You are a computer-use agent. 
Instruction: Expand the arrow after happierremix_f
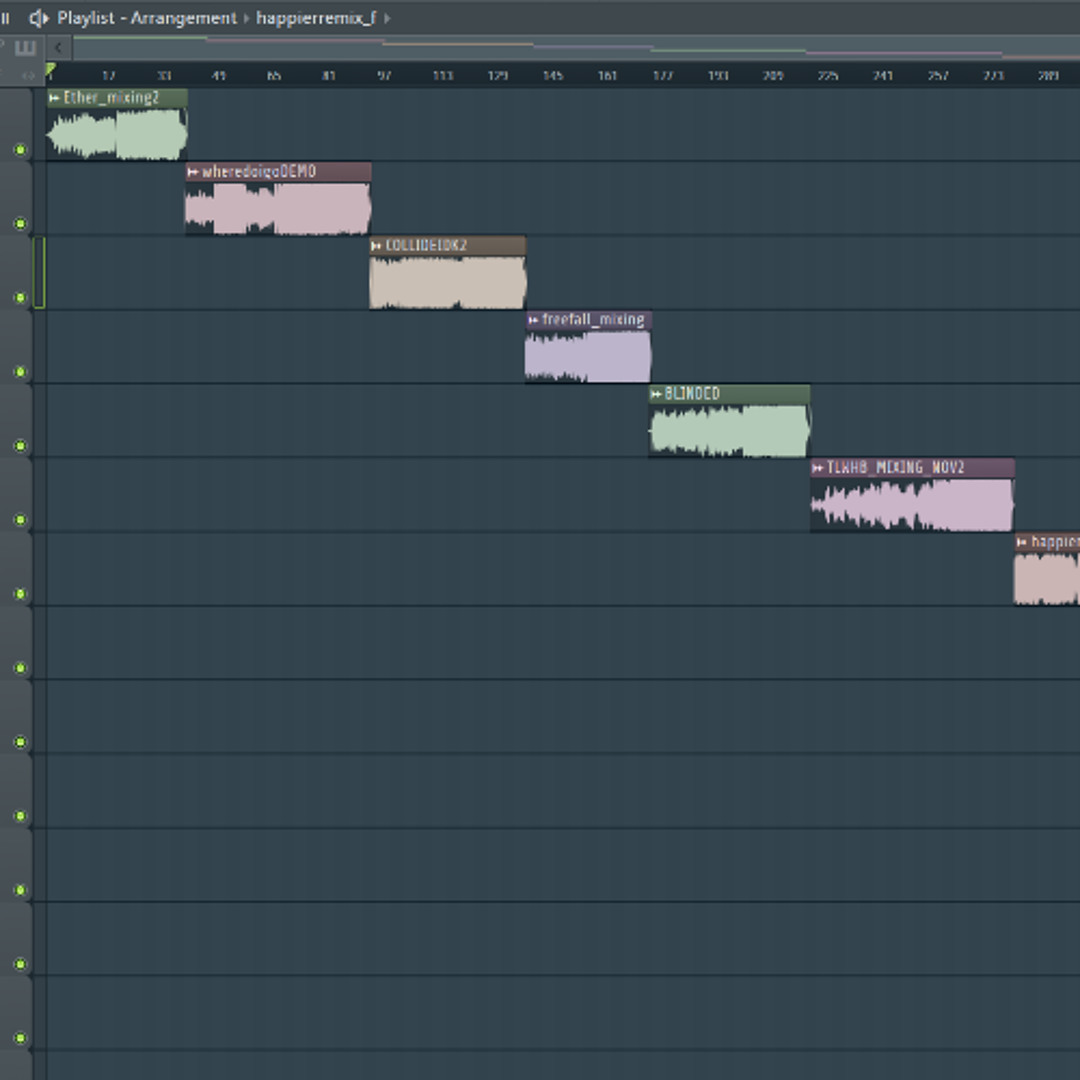click(386, 19)
